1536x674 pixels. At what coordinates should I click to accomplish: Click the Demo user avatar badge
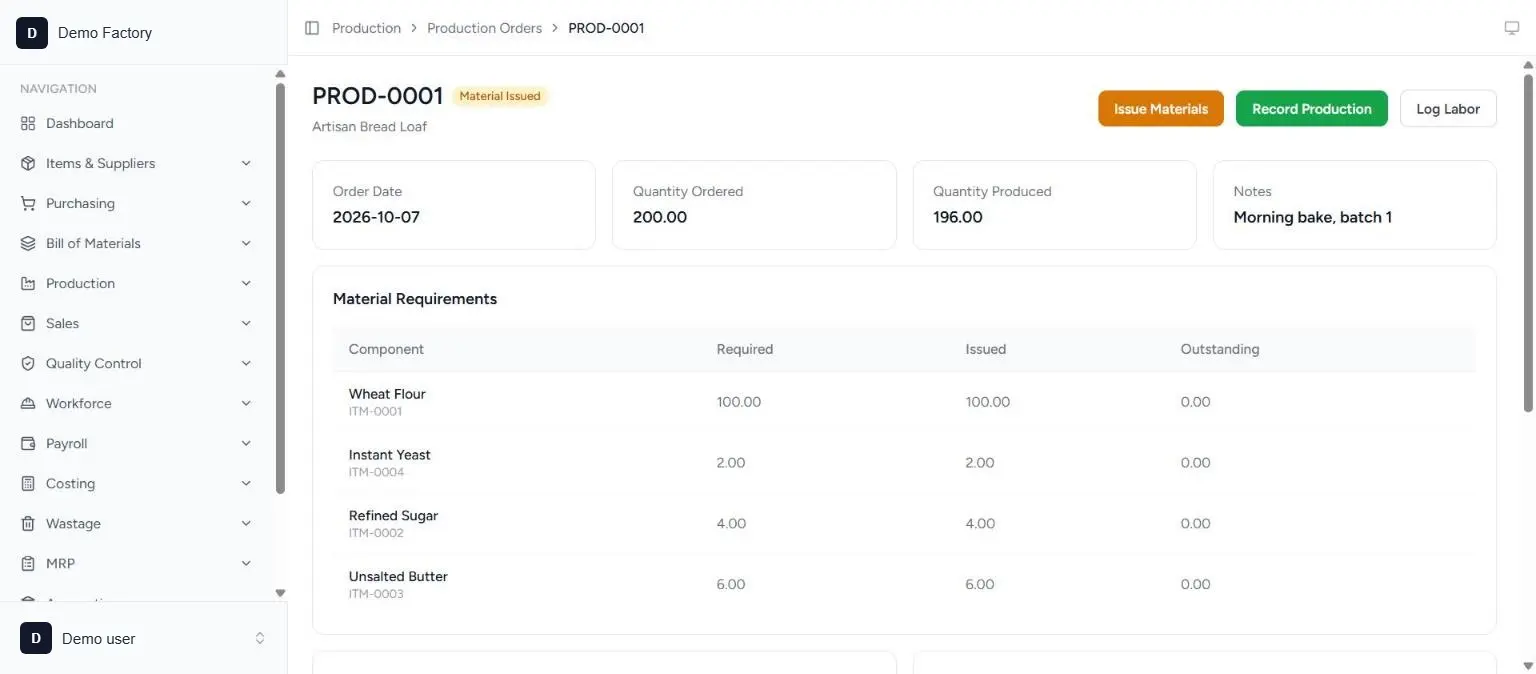coord(36,638)
